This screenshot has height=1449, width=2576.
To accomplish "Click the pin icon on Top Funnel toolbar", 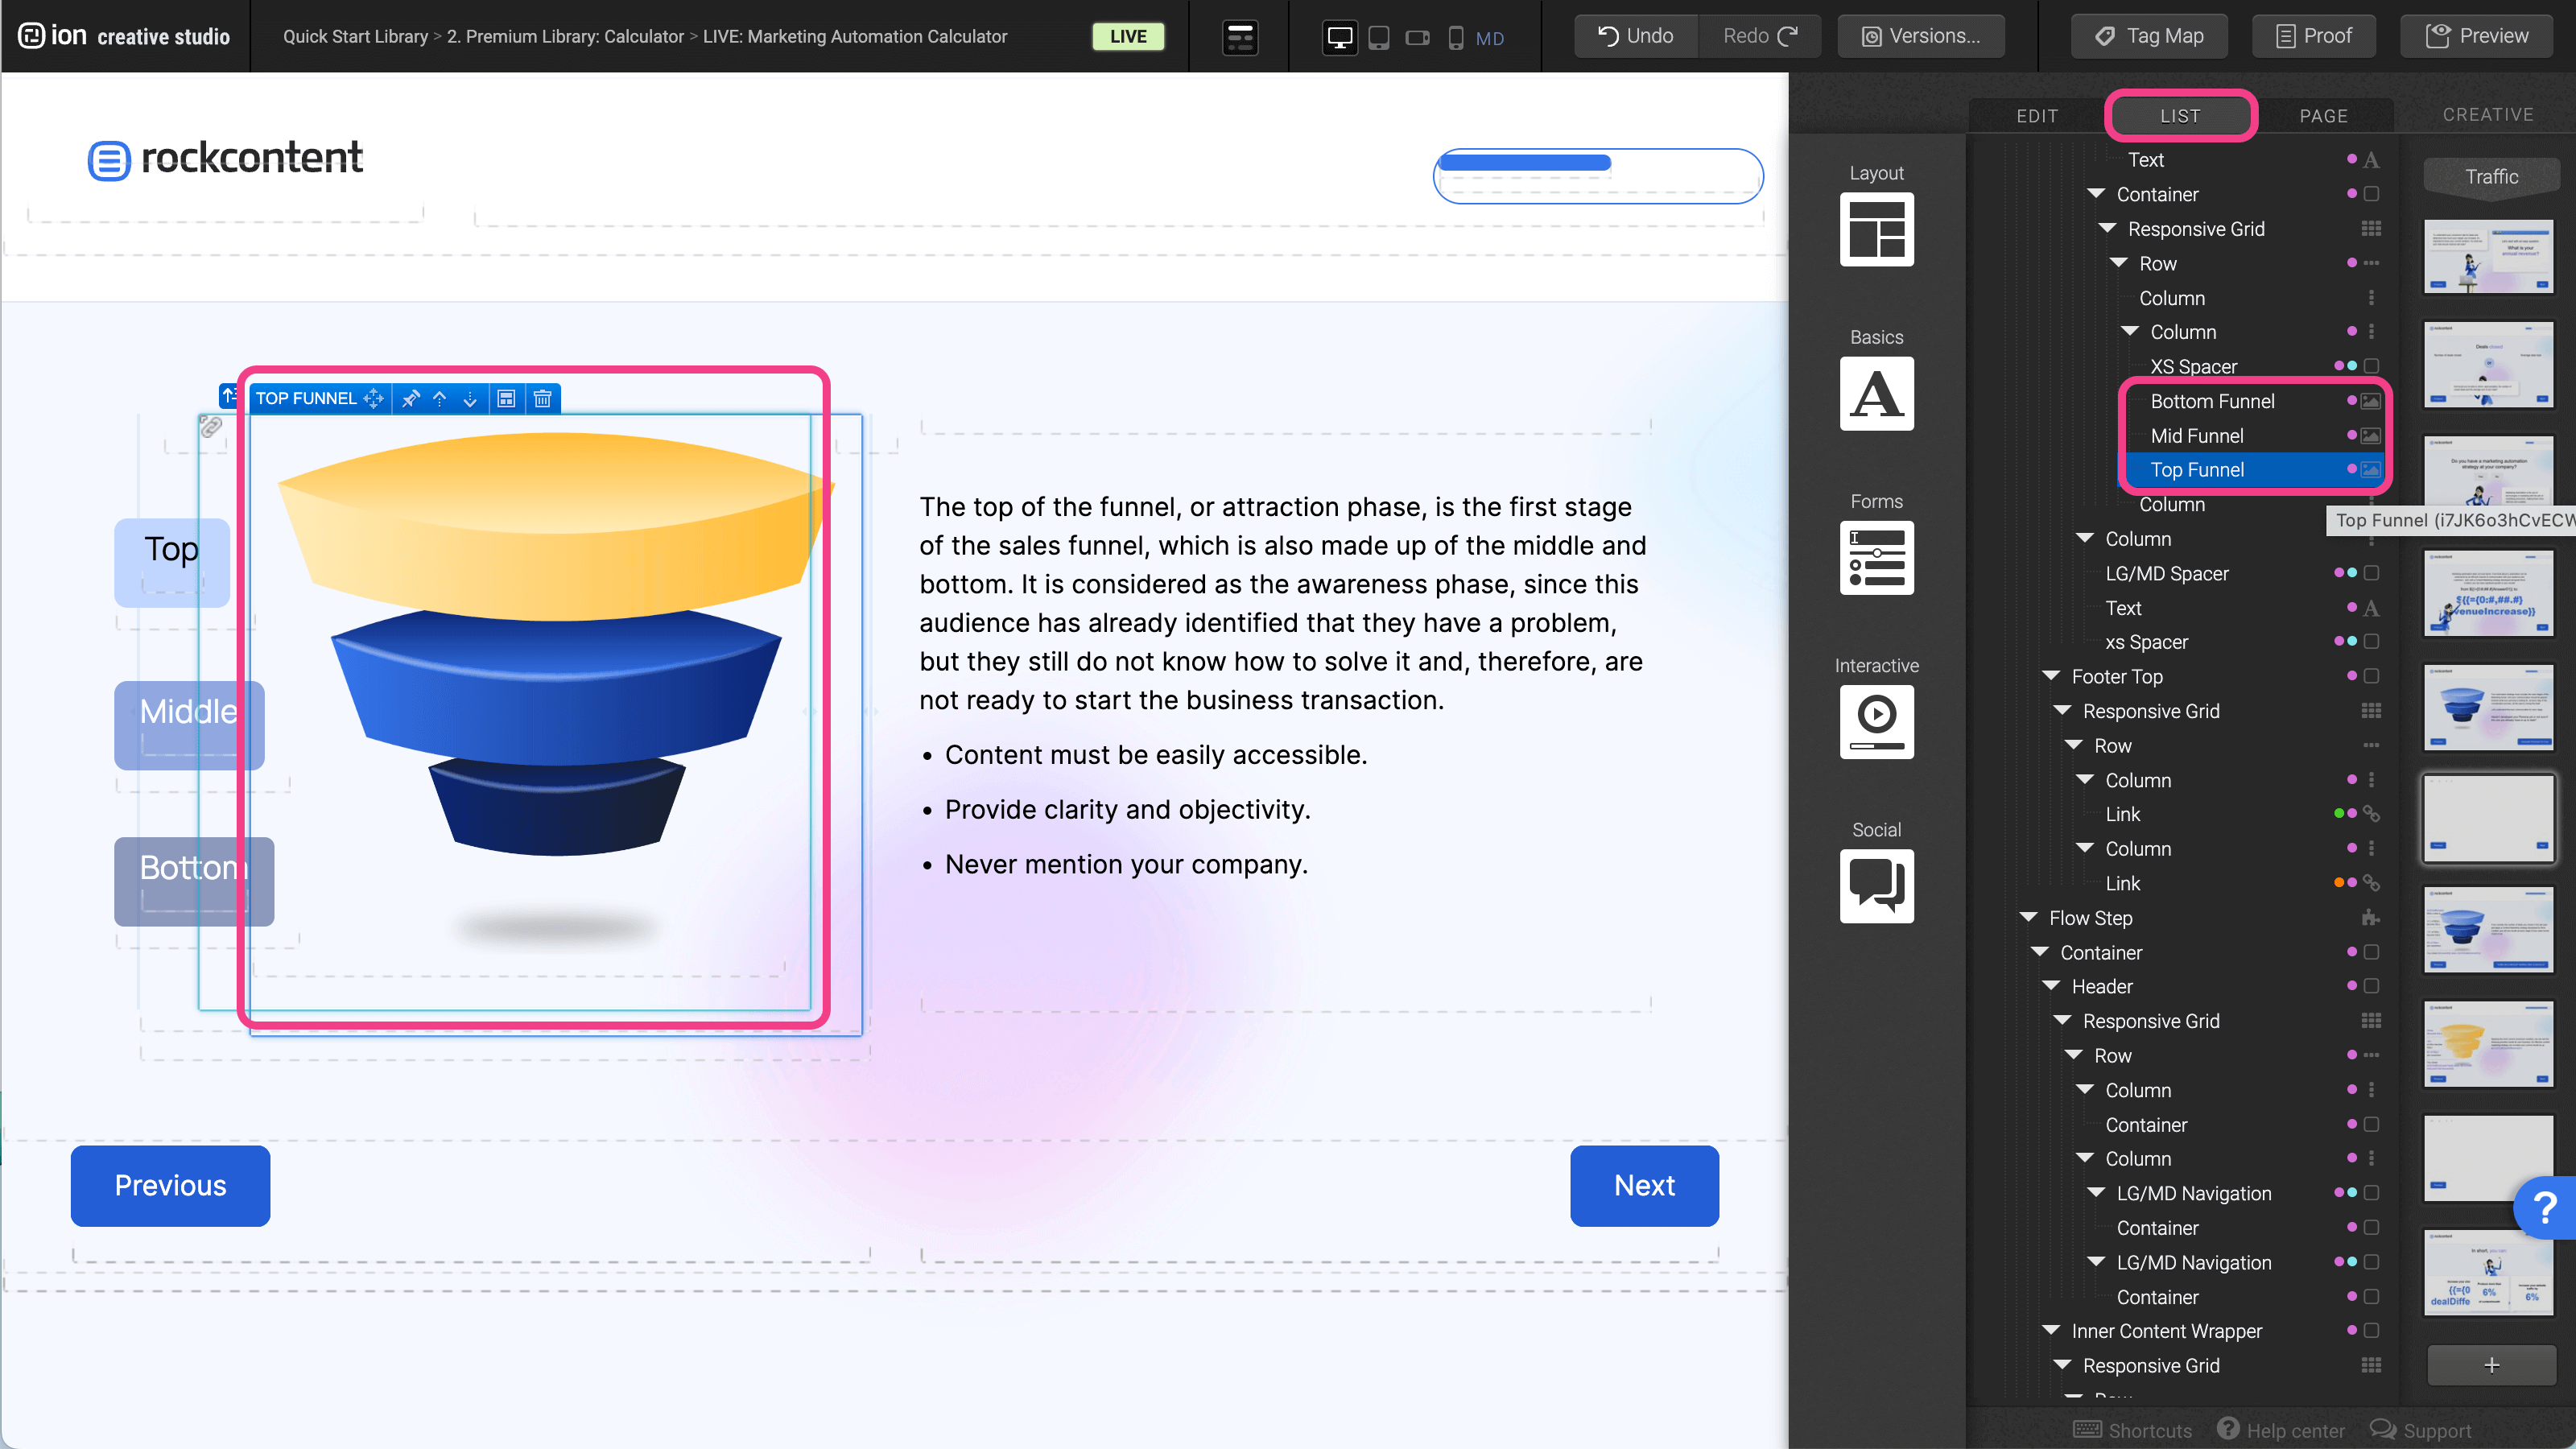I will coord(410,399).
